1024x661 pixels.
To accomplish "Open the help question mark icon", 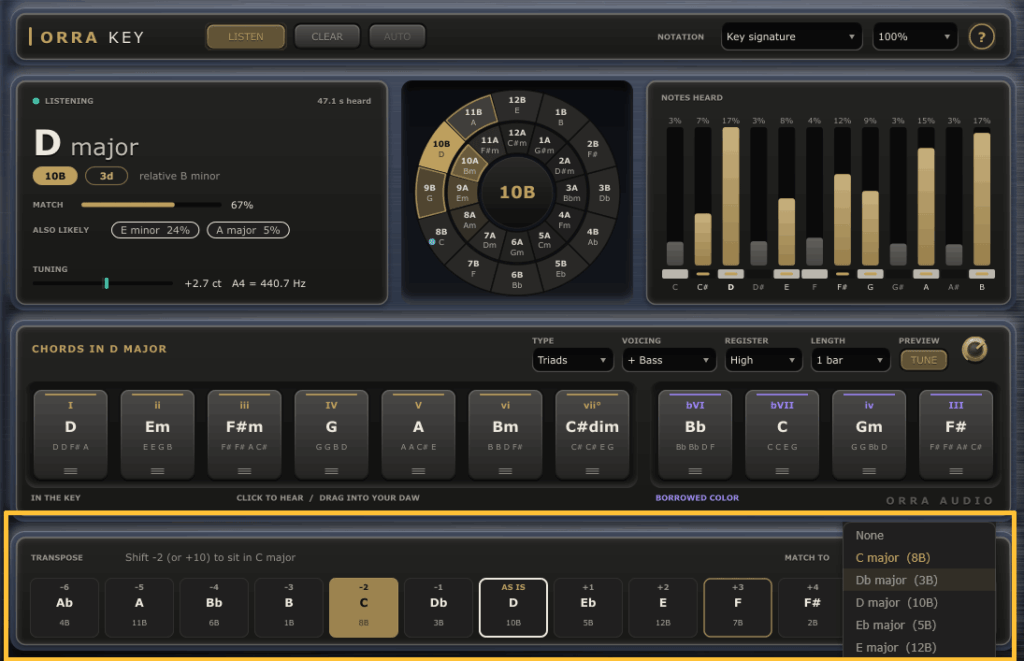I will 981,37.
